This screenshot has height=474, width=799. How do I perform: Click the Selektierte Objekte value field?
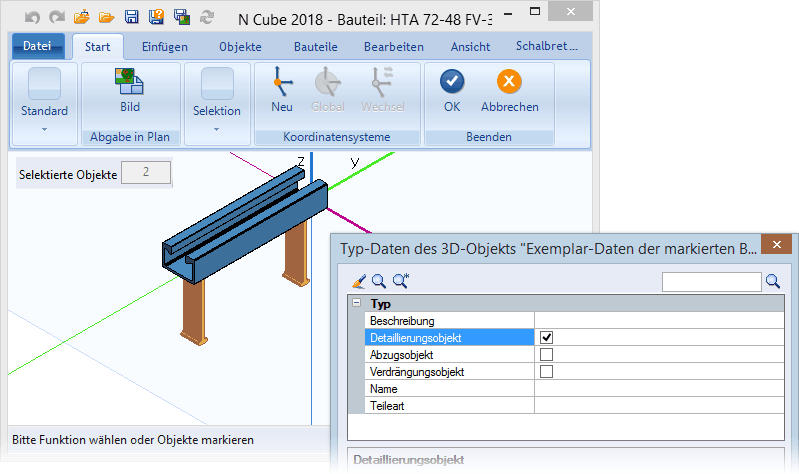146,173
